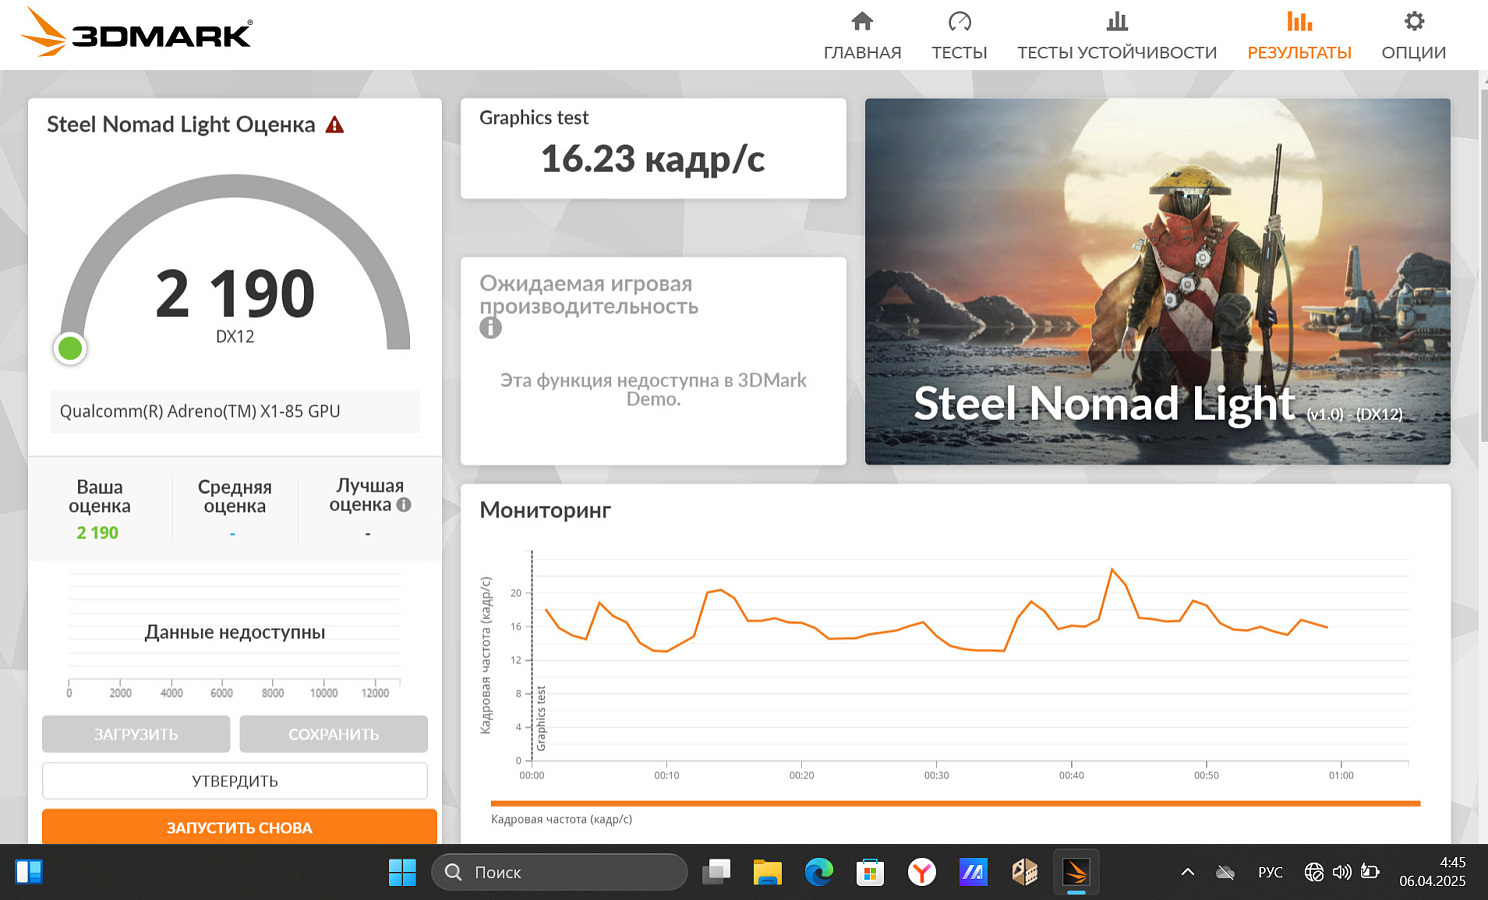The image size is (1488, 900).
Task: Open Microsoft Store from taskbar
Action: 870,872
